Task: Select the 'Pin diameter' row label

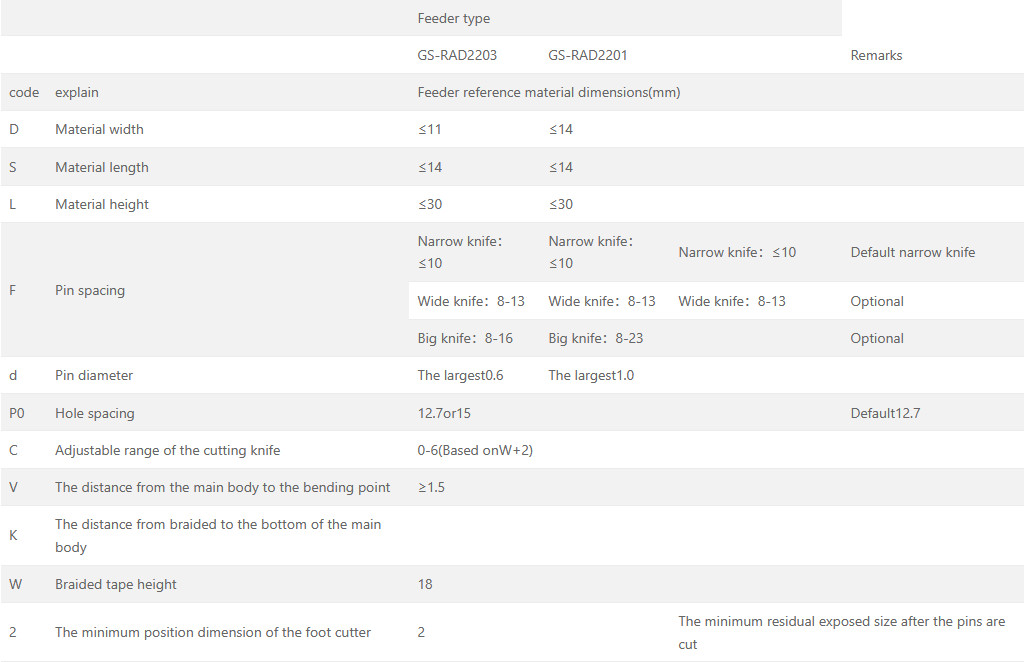Action: pyautogui.click(x=94, y=376)
